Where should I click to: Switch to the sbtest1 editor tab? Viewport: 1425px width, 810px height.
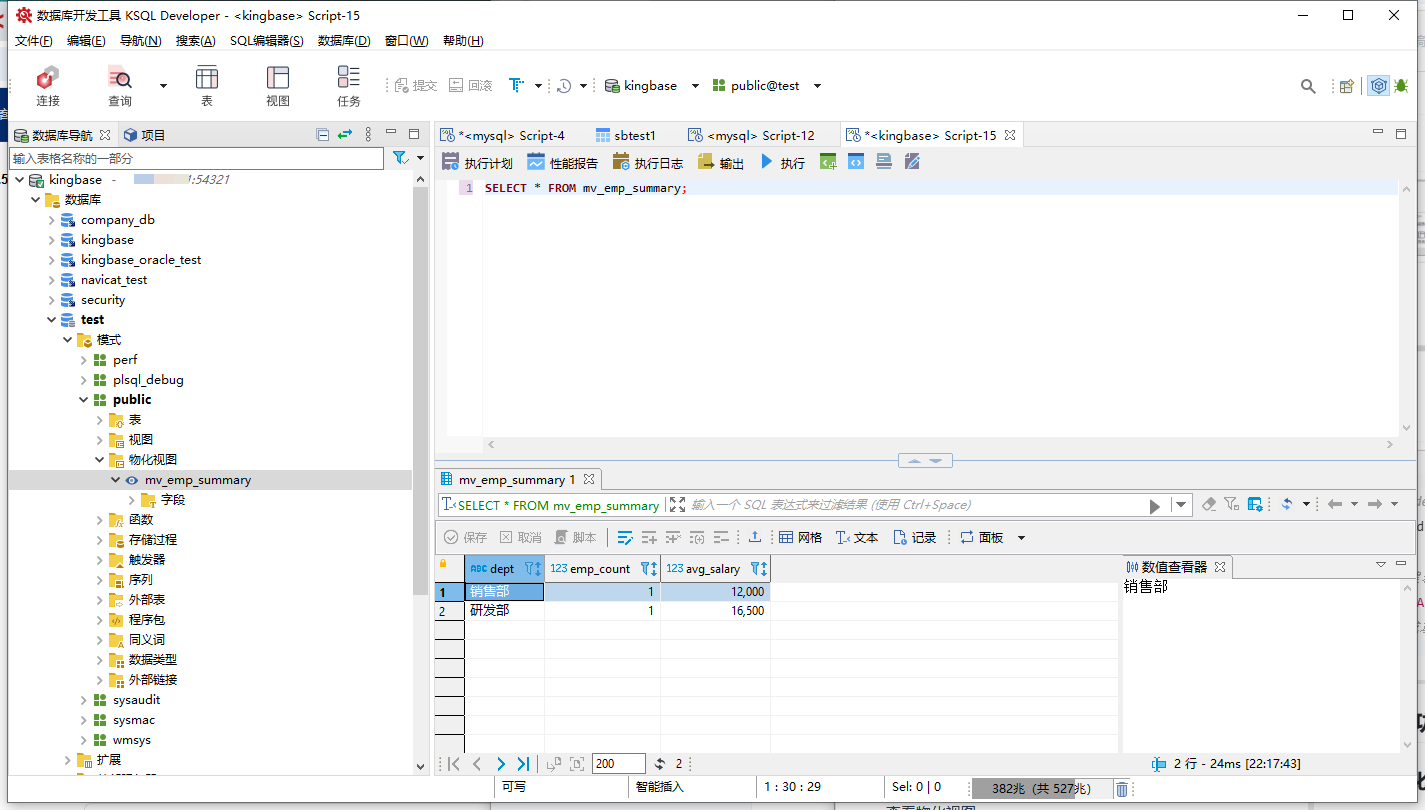(x=626, y=135)
